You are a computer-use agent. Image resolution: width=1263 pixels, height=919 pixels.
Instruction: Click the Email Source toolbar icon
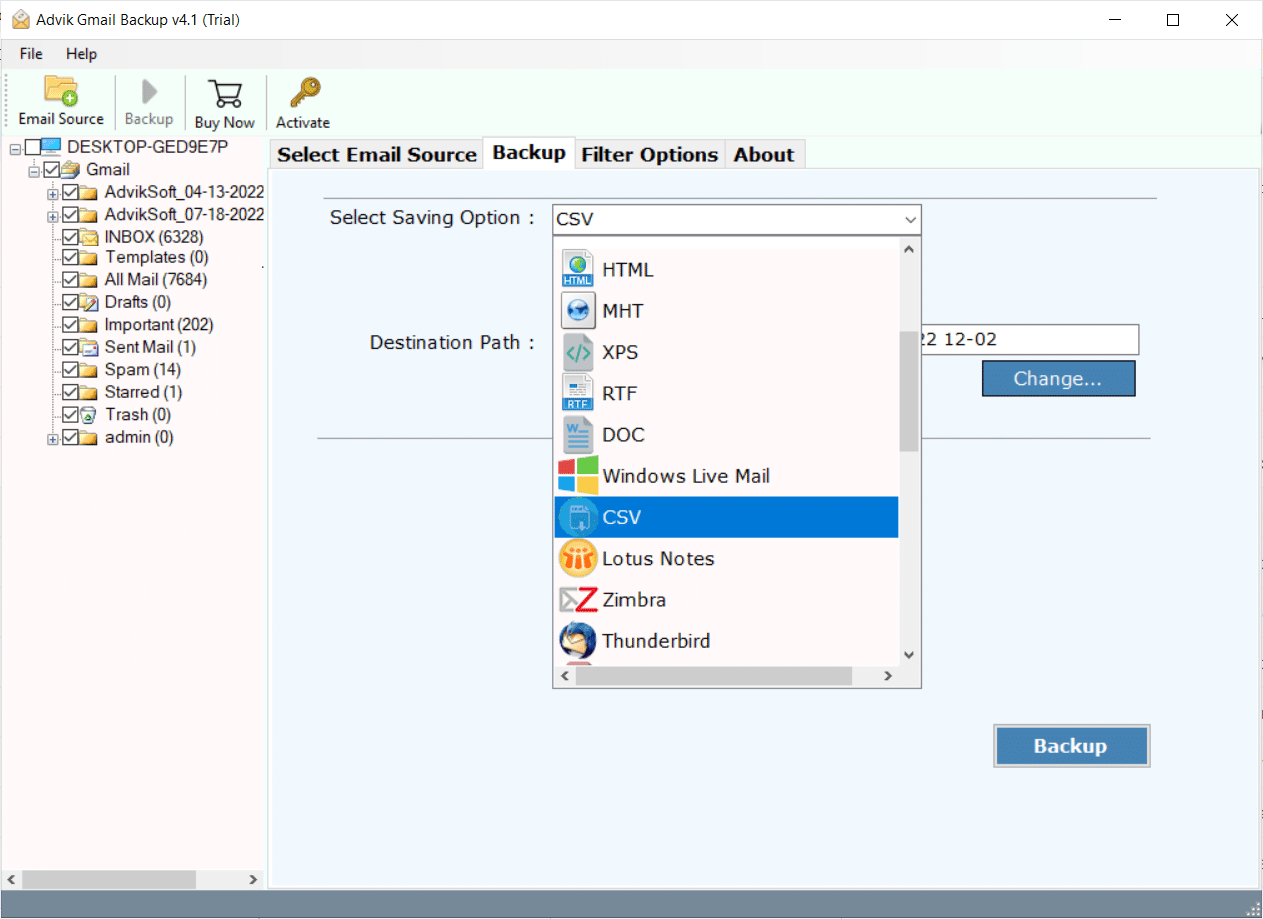61,91
